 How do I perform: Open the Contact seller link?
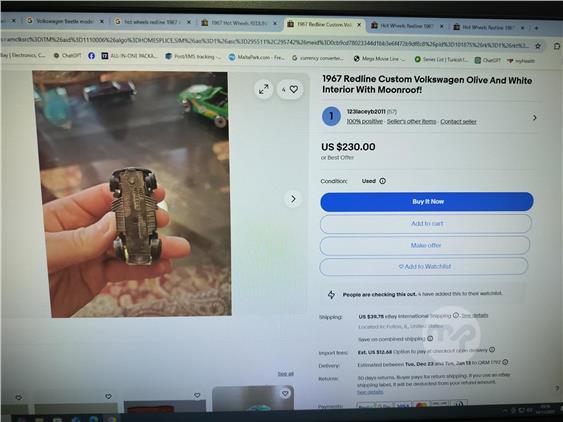point(458,121)
